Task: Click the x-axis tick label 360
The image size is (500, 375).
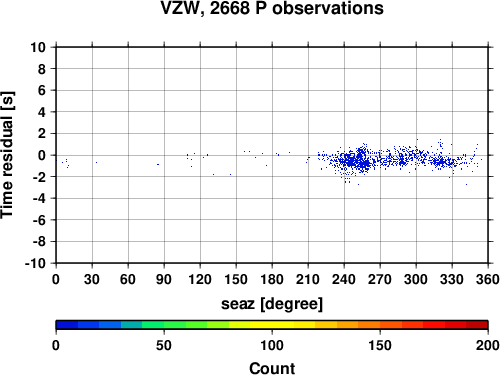Action: click(x=488, y=279)
